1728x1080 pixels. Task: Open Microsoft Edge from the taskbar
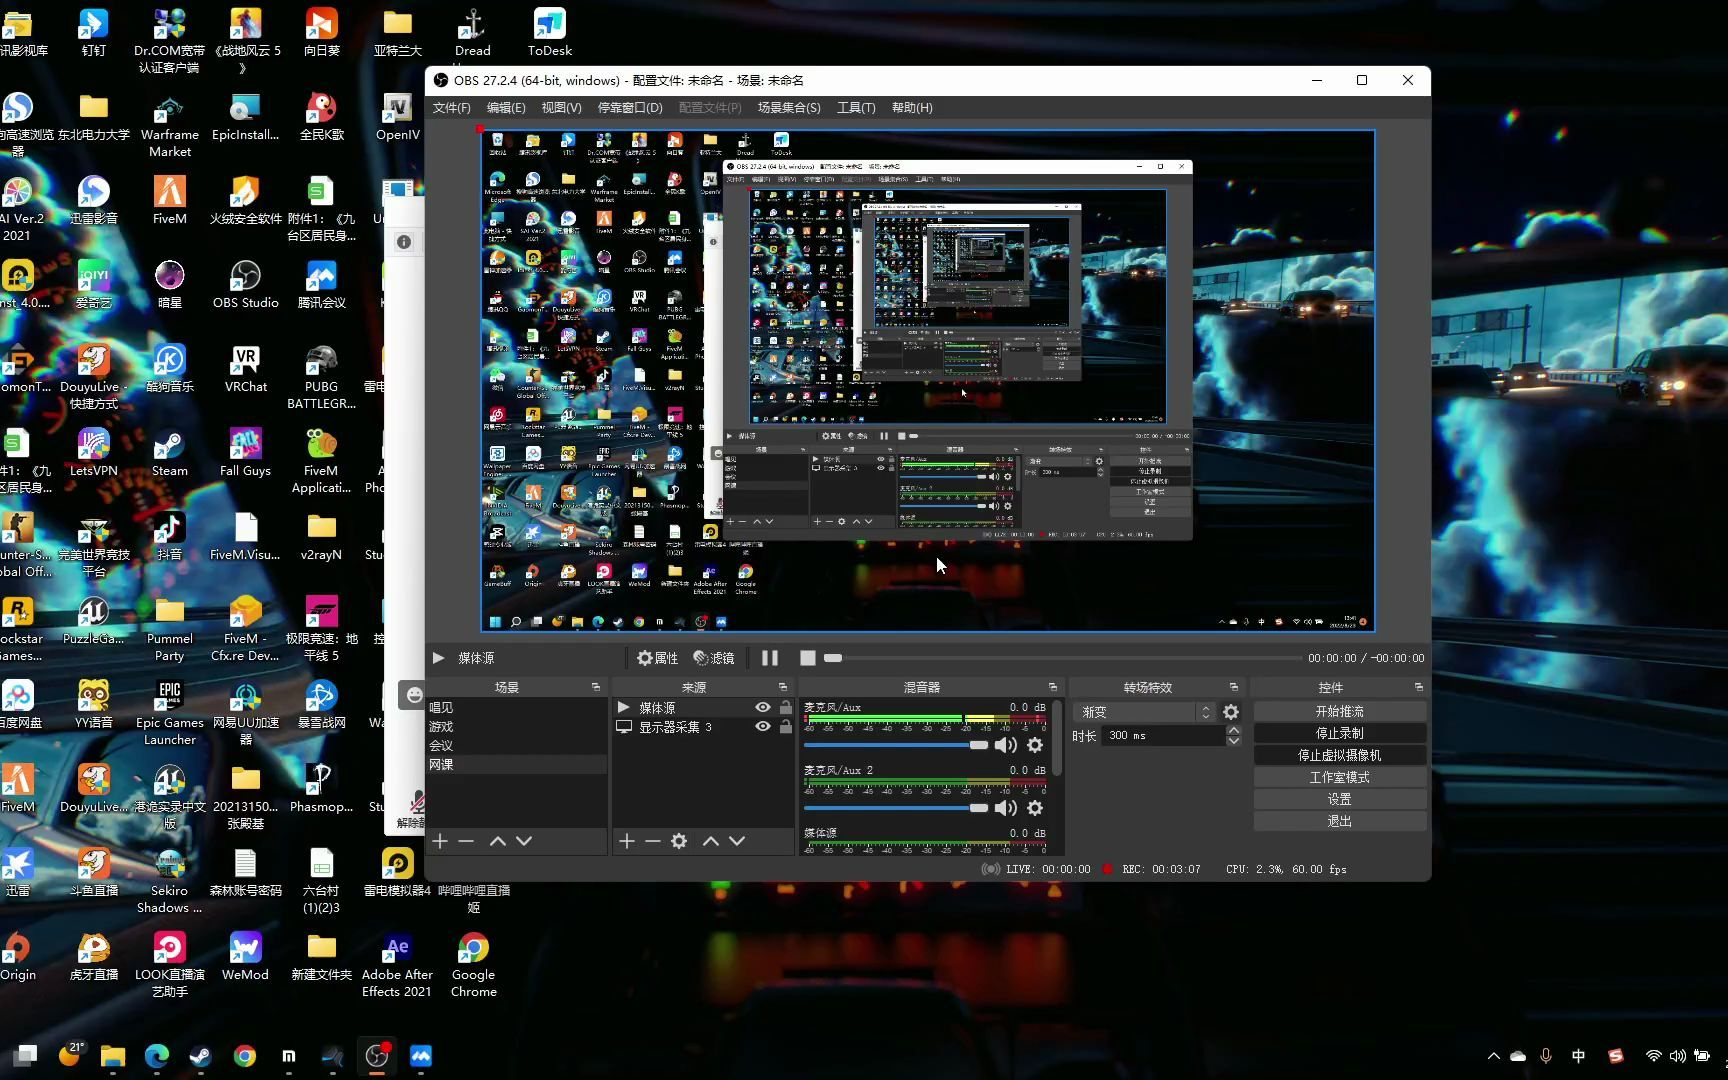(157, 1056)
